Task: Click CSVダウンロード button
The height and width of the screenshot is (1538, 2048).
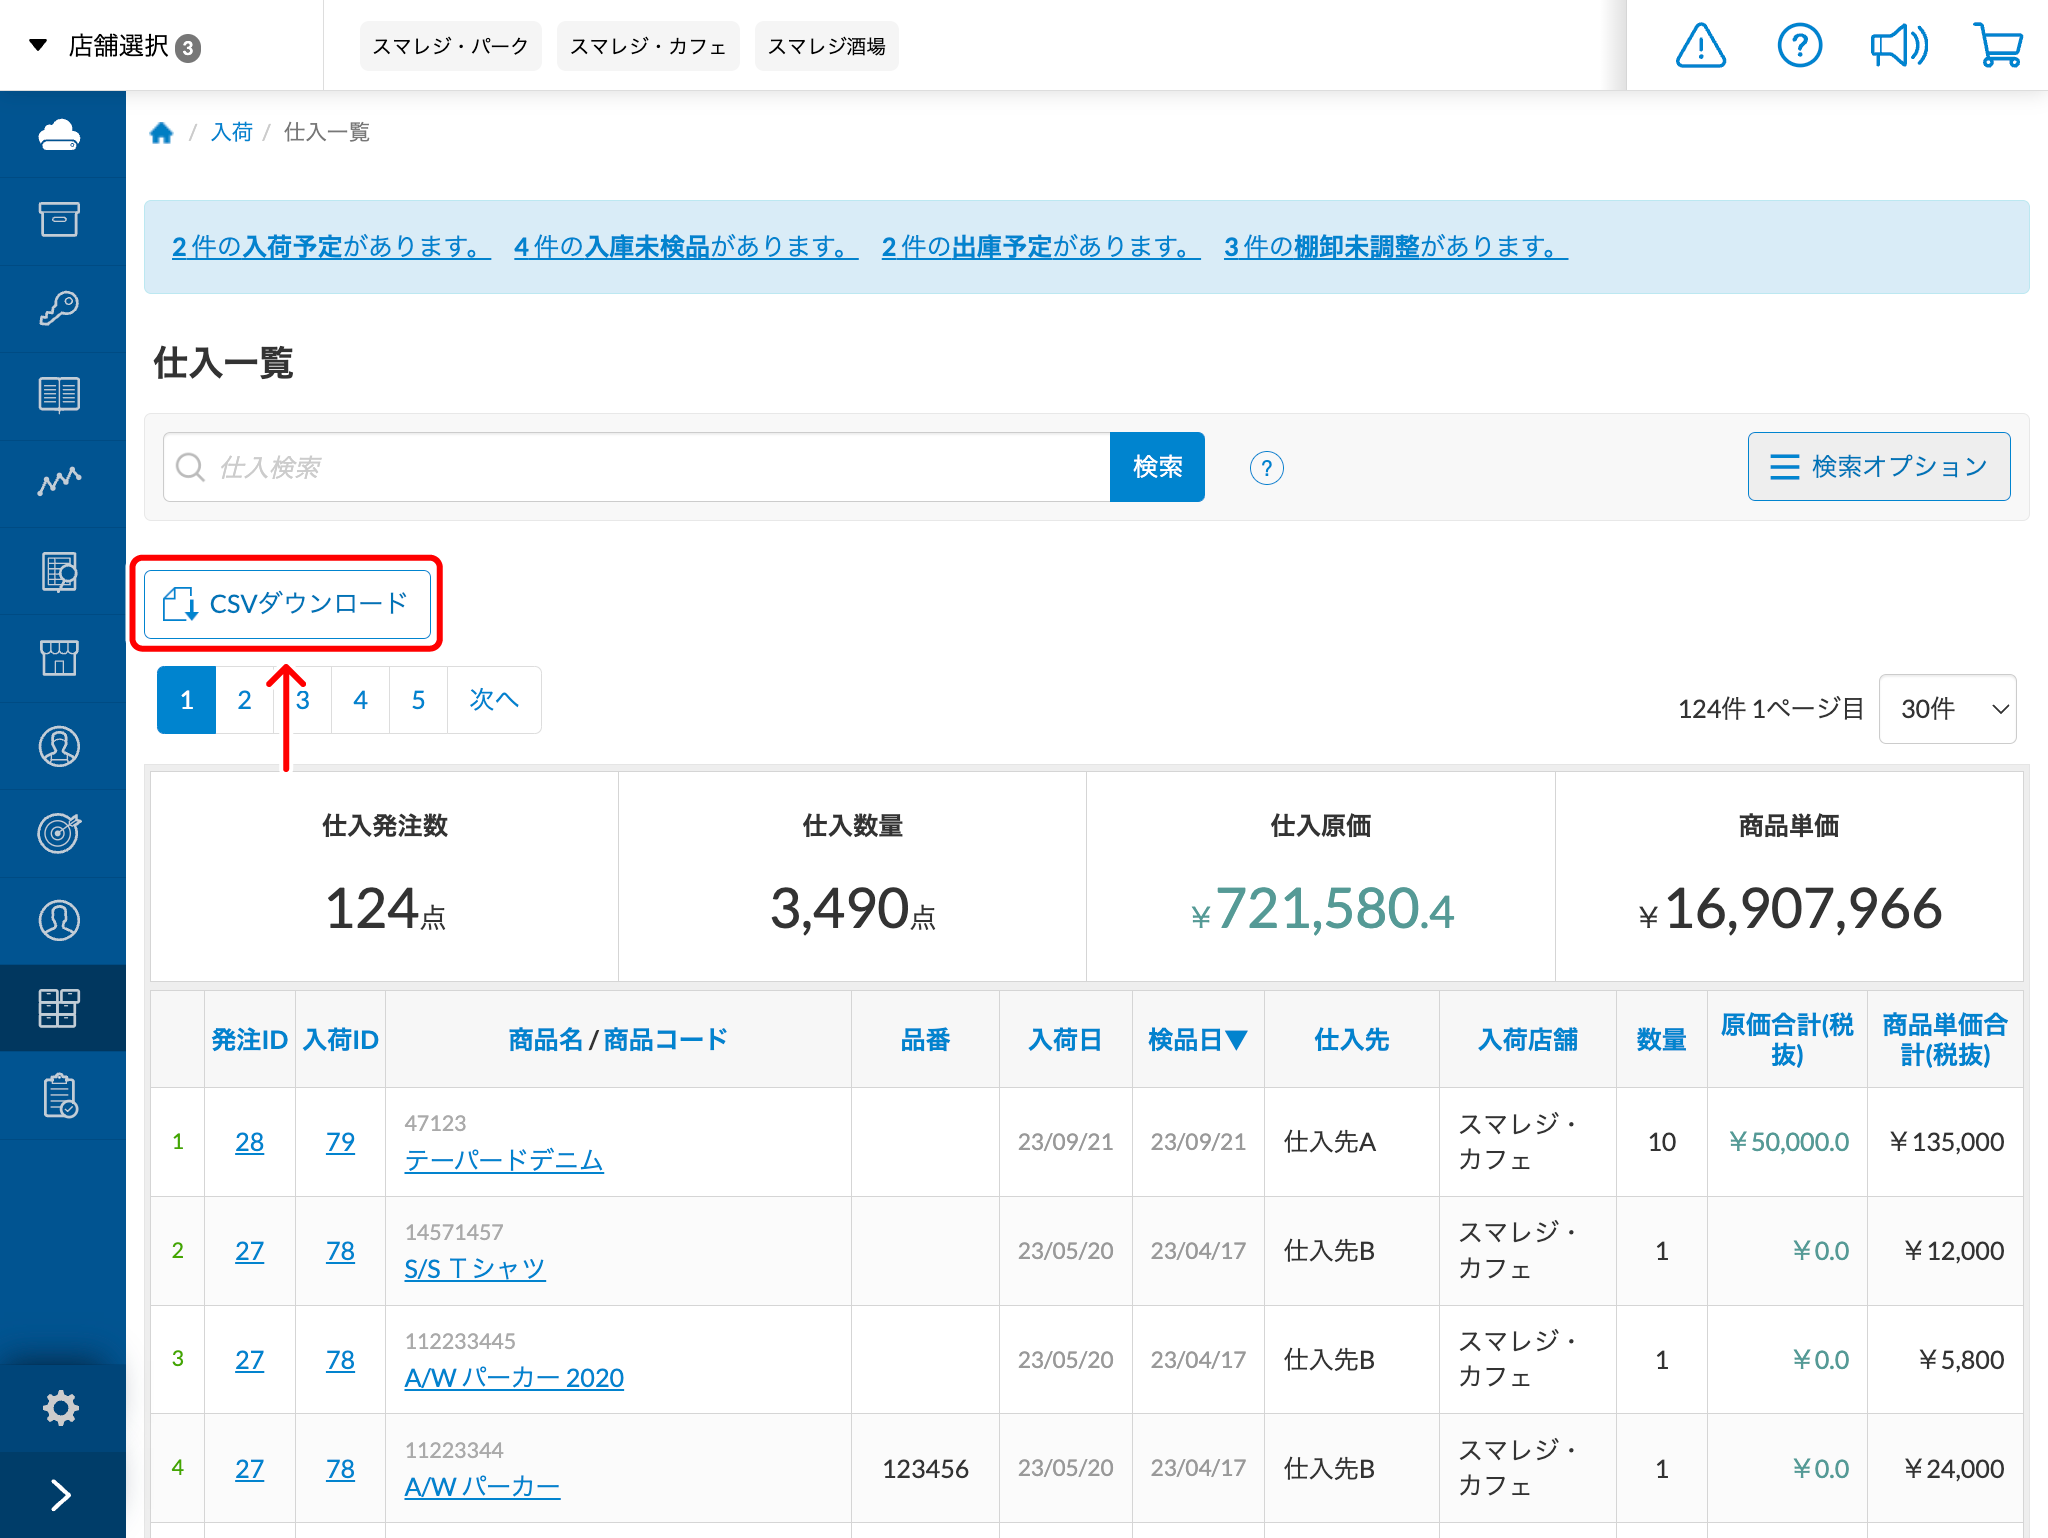Action: point(287,604)
